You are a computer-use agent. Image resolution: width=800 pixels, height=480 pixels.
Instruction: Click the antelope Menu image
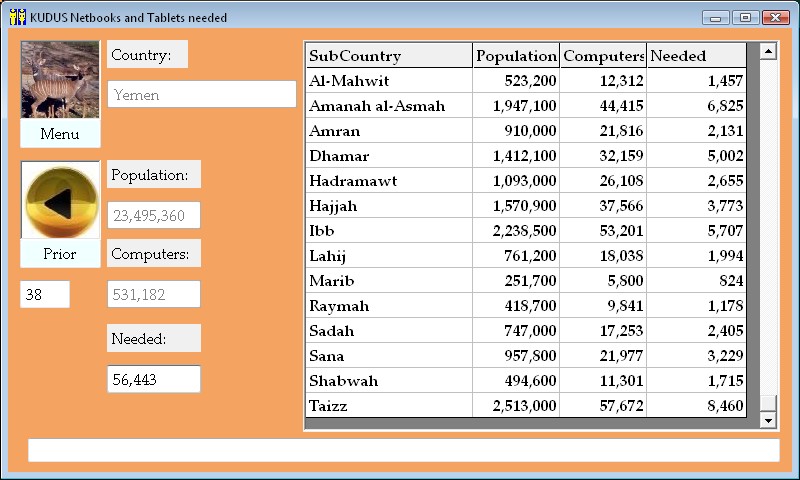[x=60, y=80]
